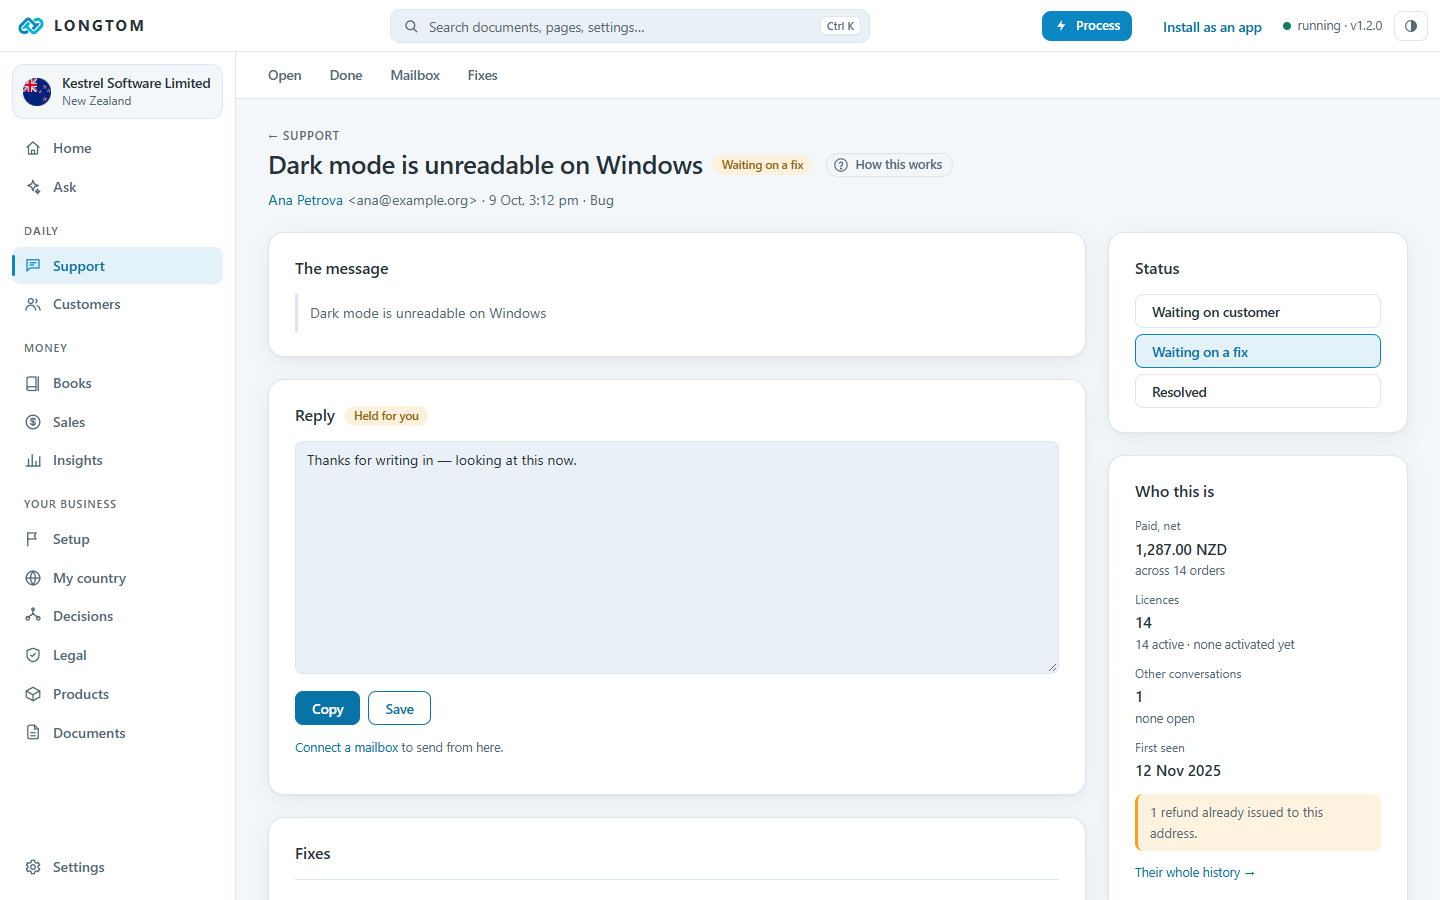
Task: Click the Longtom logo icon
Action: point(31,26)
